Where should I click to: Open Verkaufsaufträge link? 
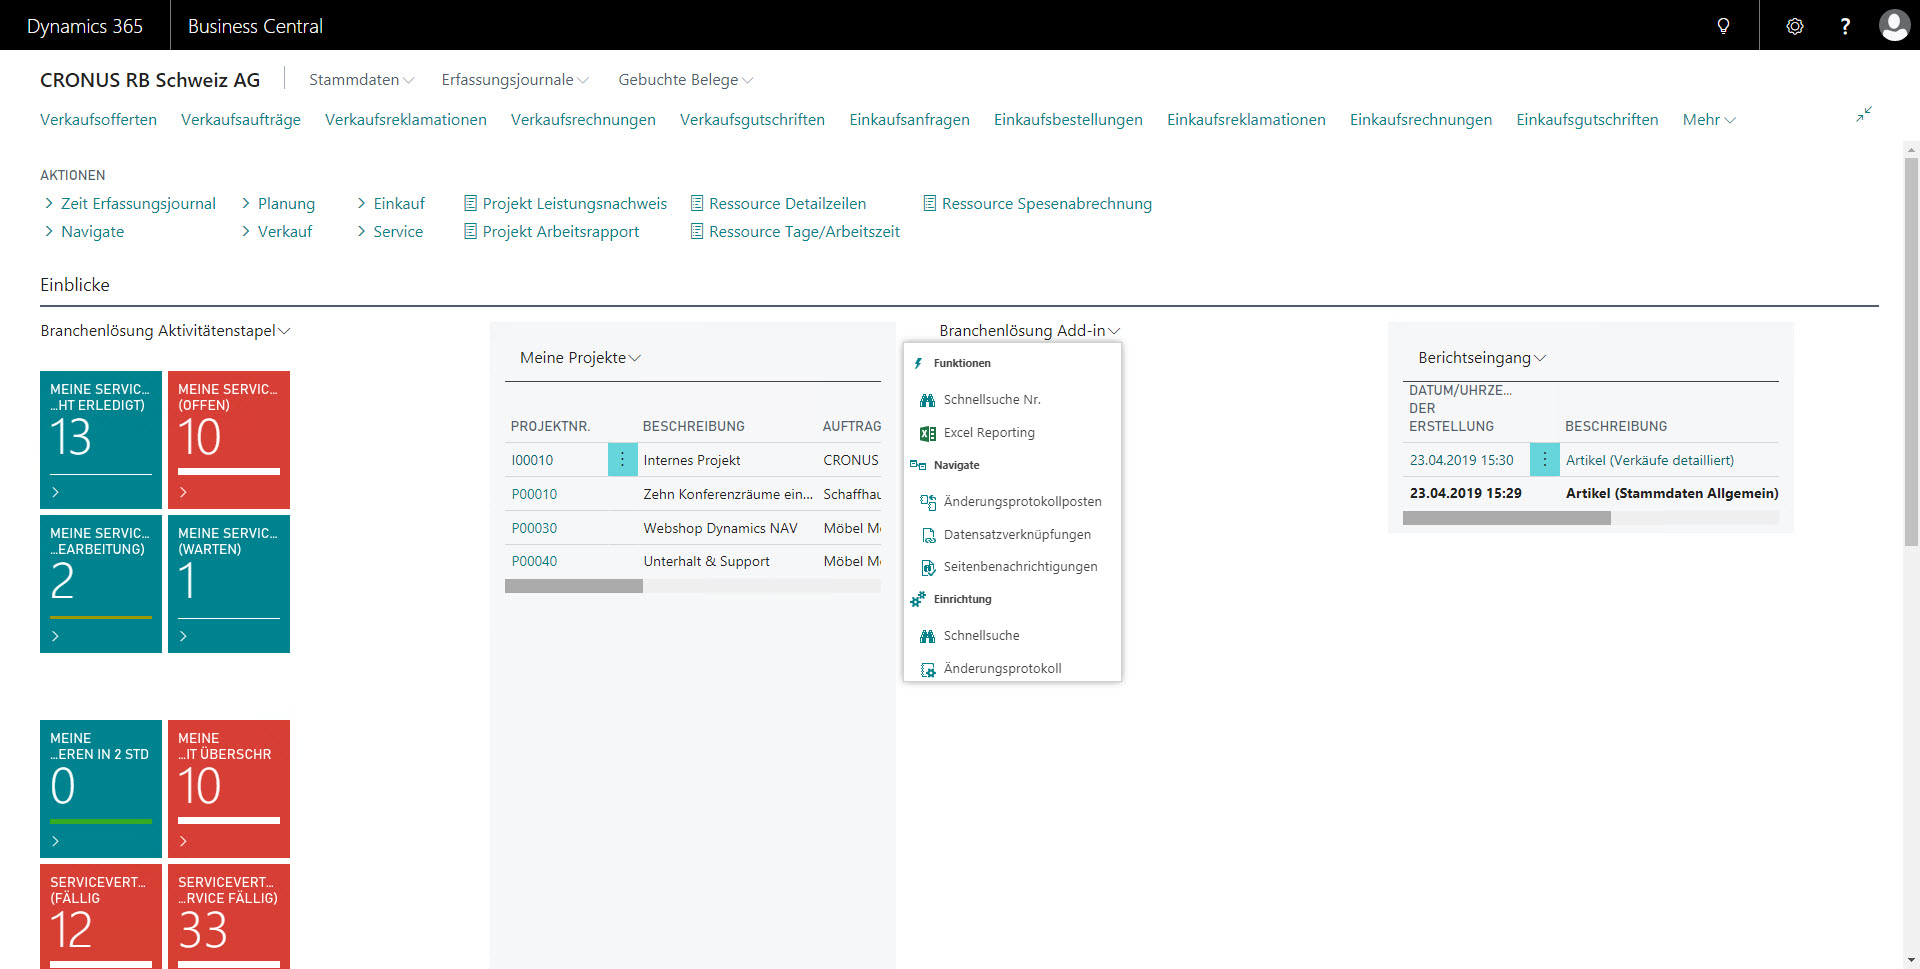pos(241,120)
